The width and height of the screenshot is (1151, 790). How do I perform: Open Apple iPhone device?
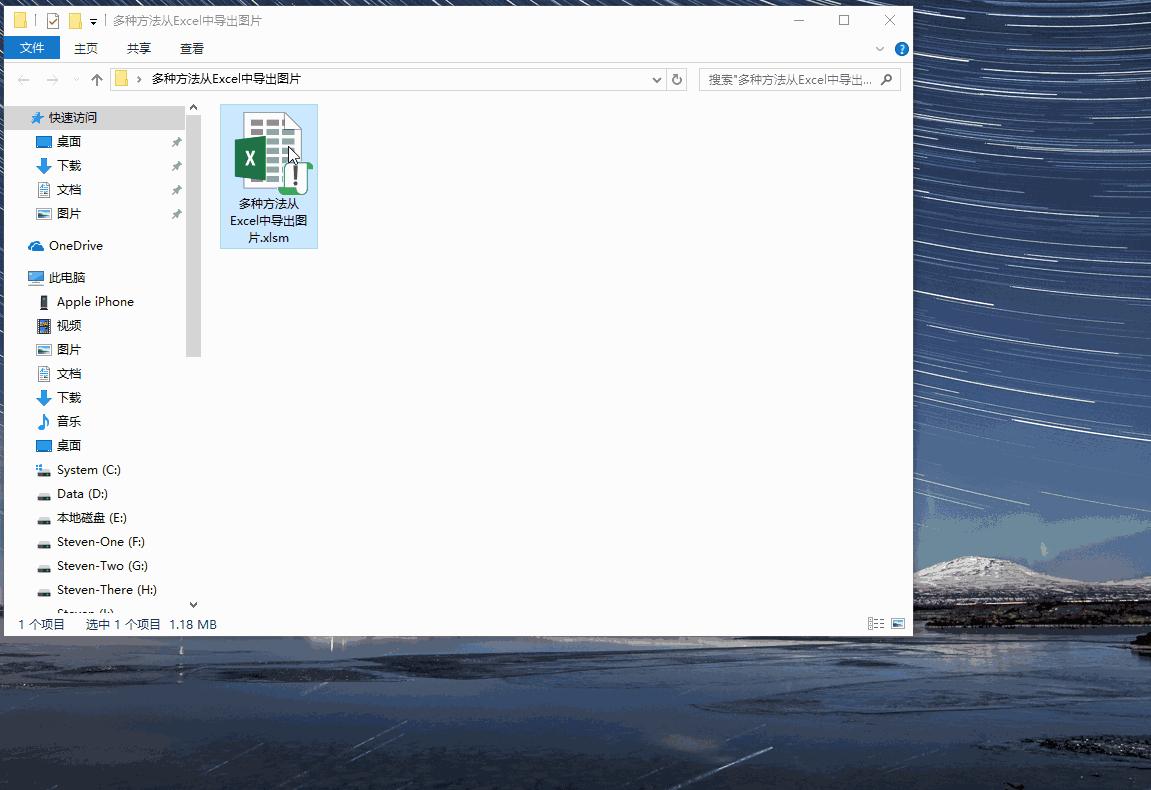click(x=95, y=302)
